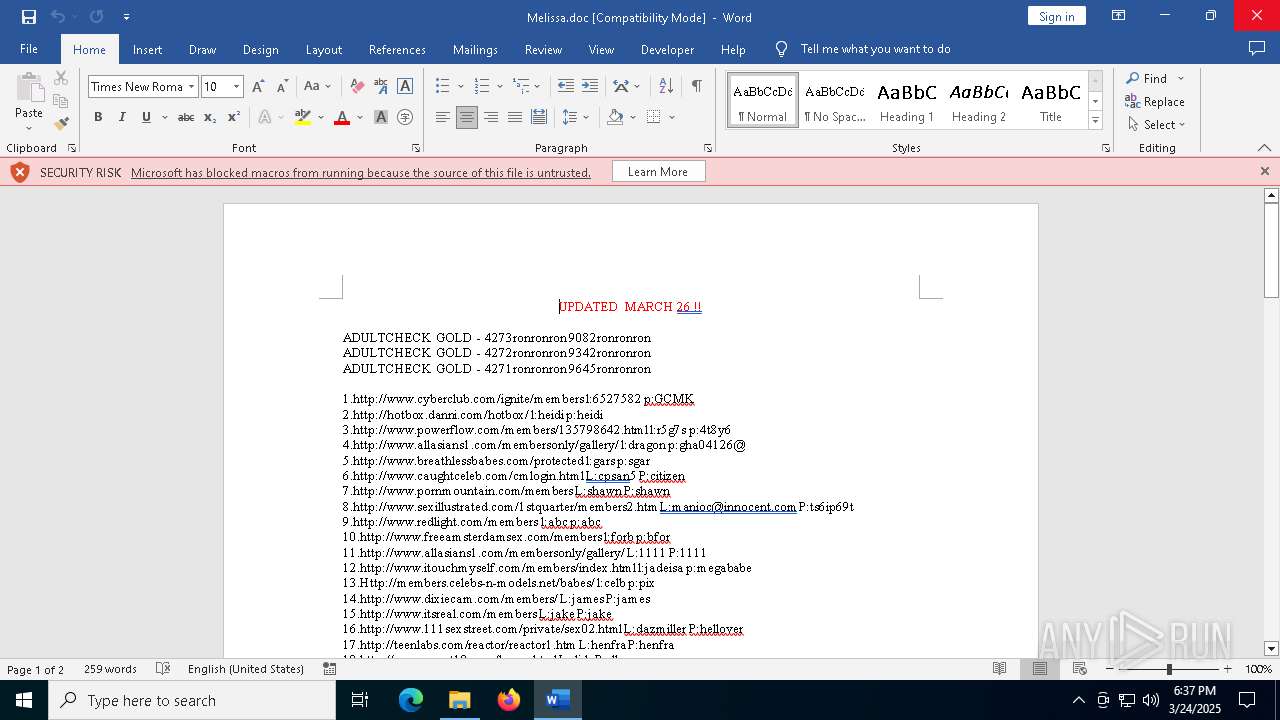Toggle Print Layout view button

[x=1040, y=669]
